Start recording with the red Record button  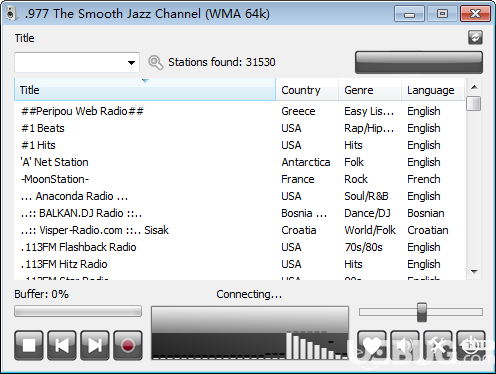click(128, 345)
